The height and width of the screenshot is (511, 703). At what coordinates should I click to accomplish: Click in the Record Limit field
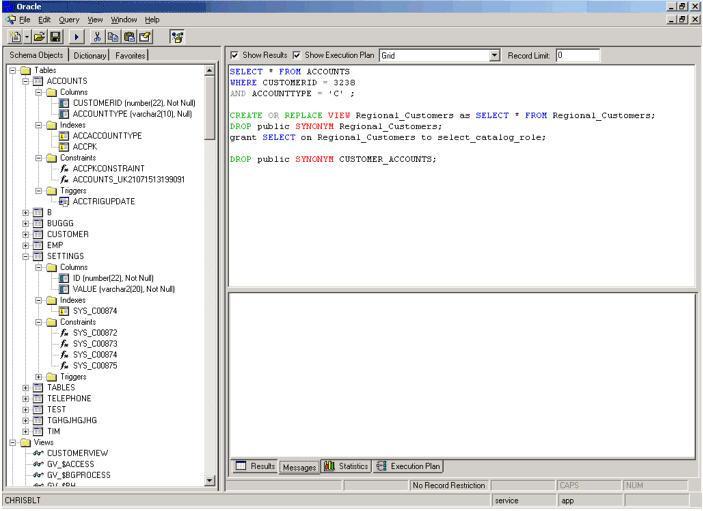point(578,56)
